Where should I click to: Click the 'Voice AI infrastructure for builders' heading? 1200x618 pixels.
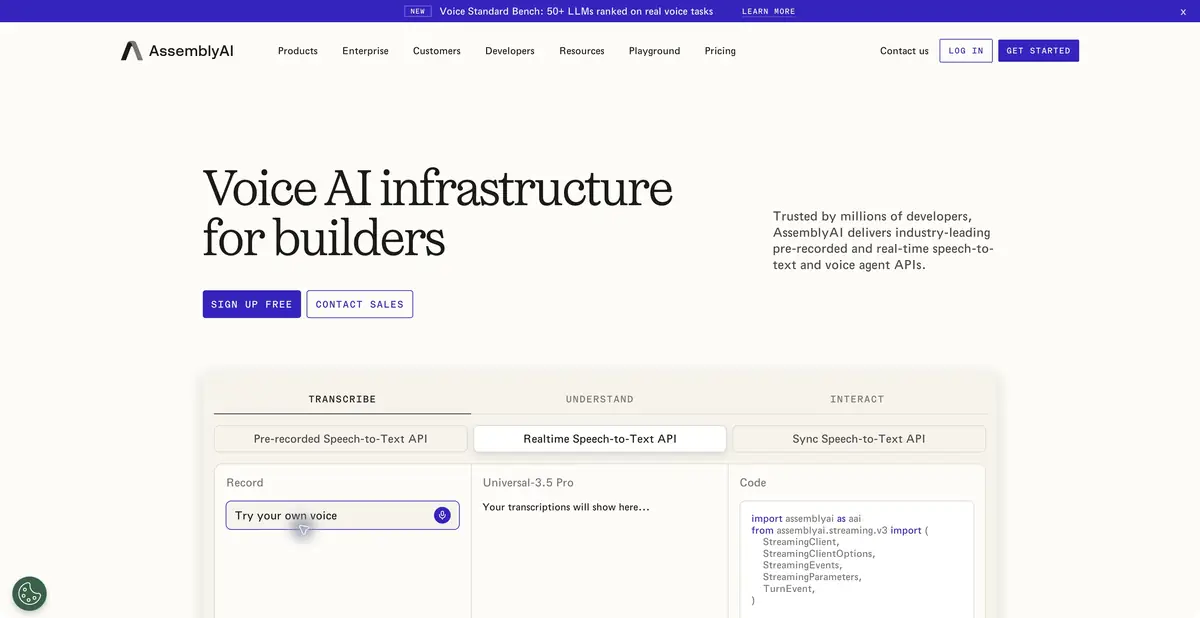pos(438,212)
